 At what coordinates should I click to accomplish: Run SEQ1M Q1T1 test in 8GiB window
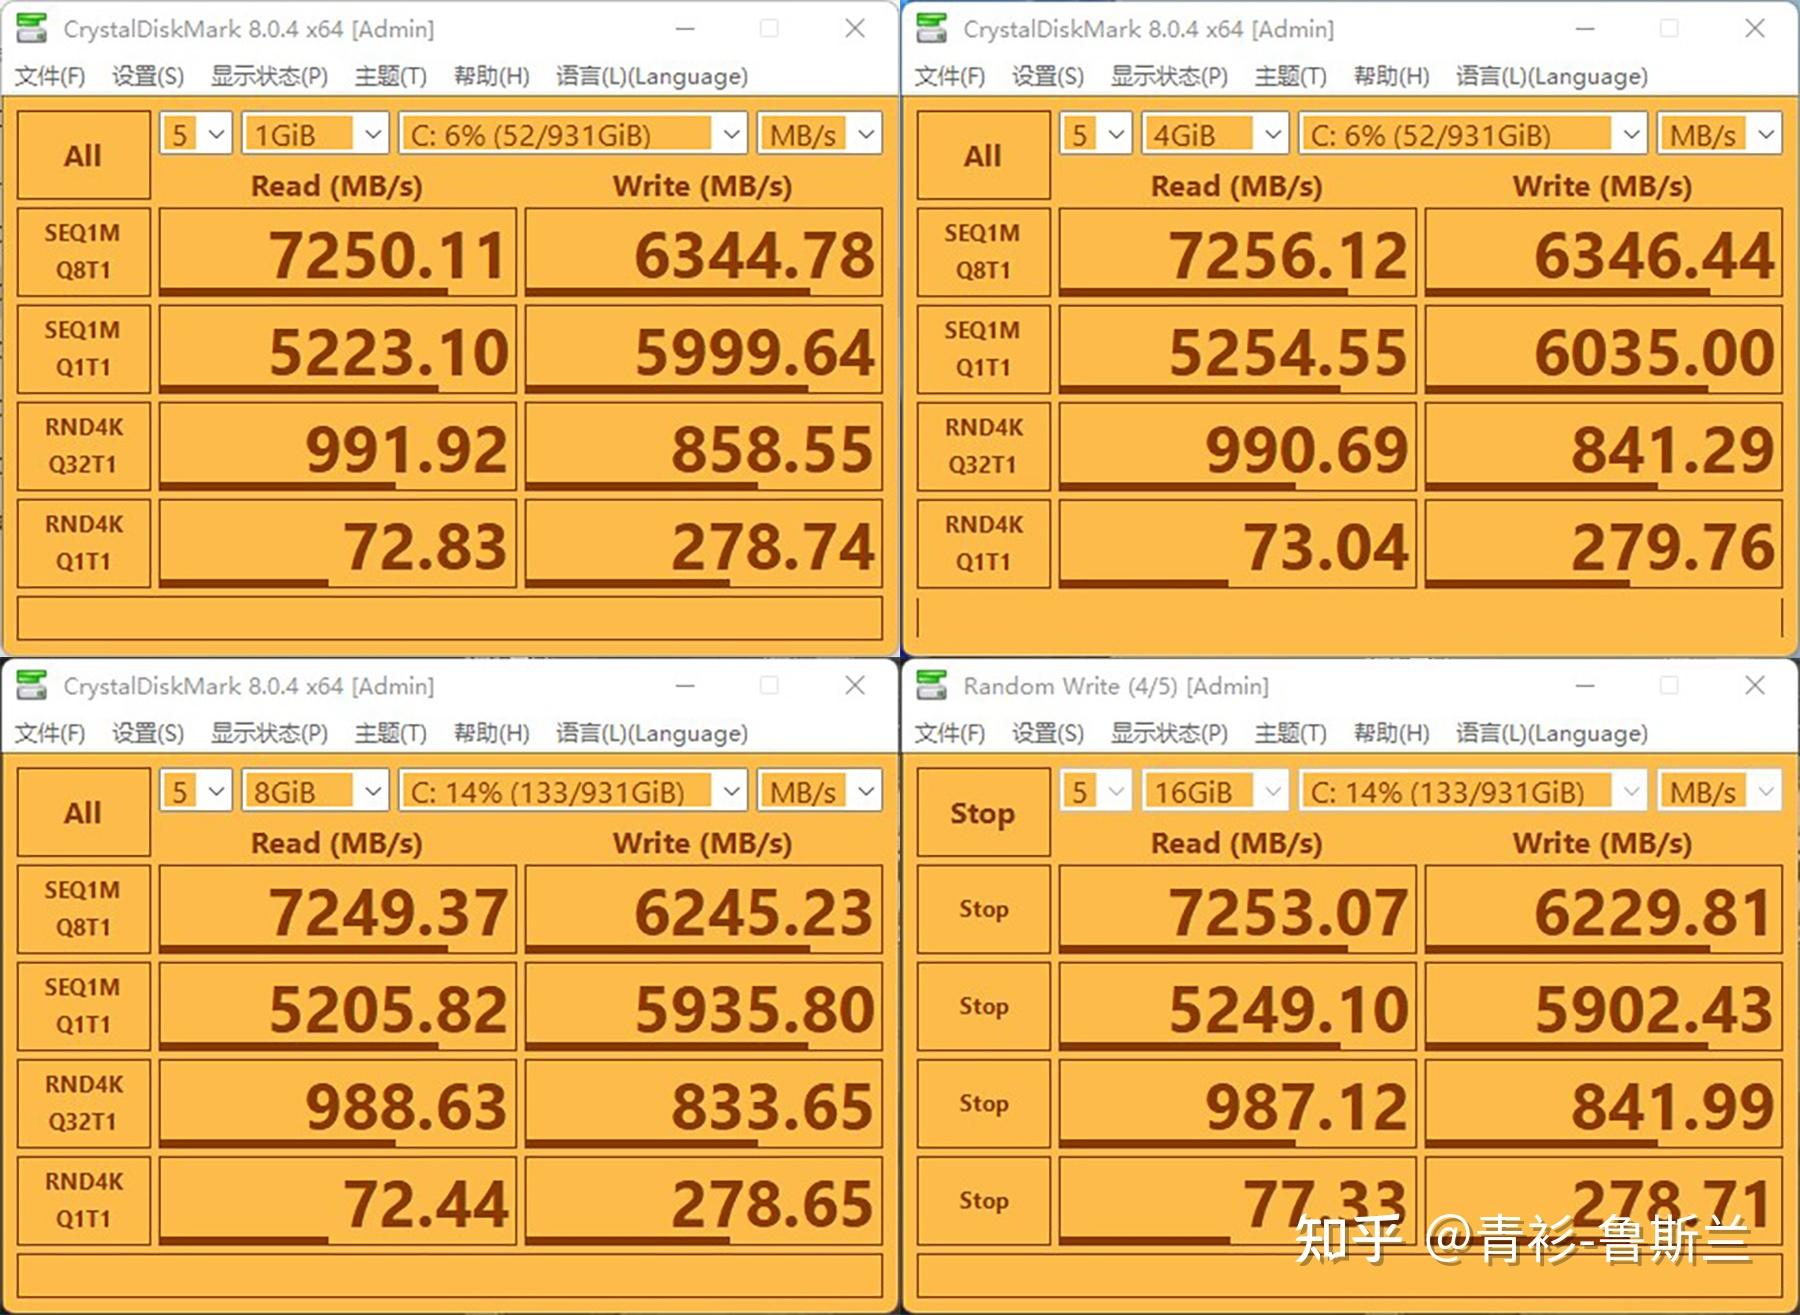click(83, 1006)
